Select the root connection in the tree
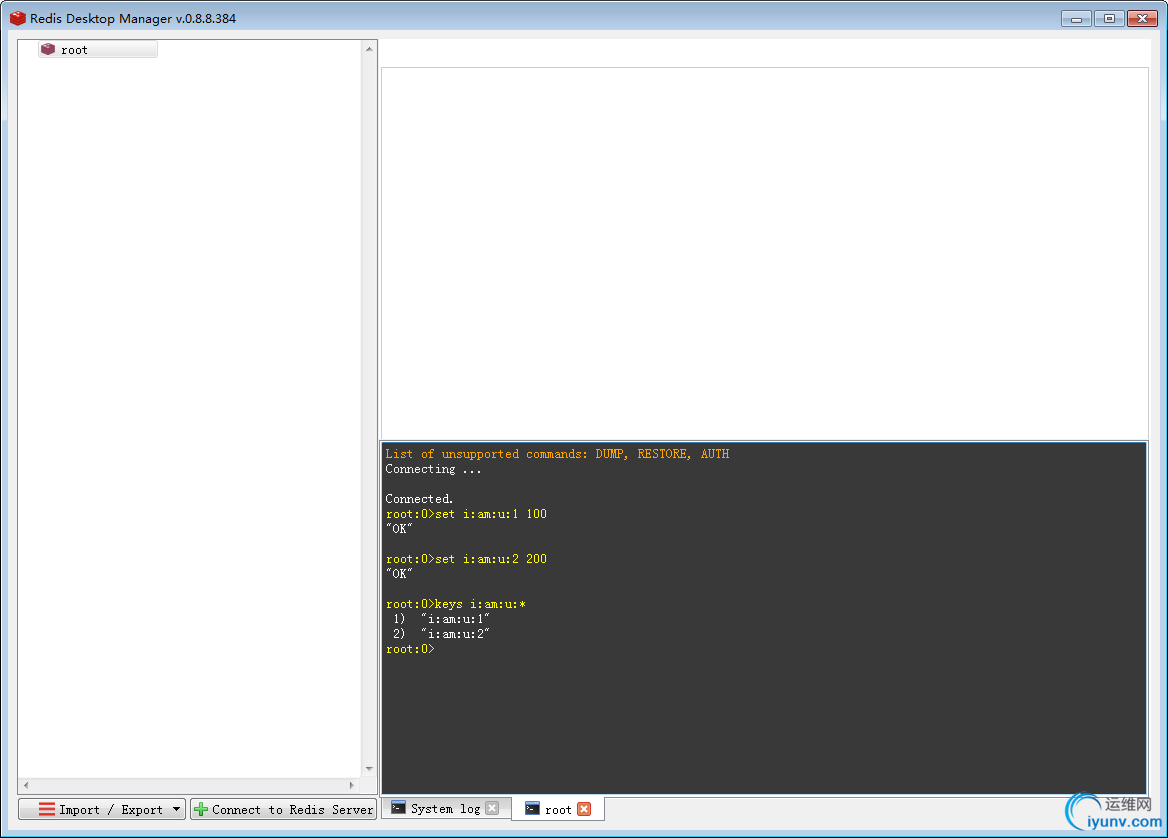 coord(98,50)
